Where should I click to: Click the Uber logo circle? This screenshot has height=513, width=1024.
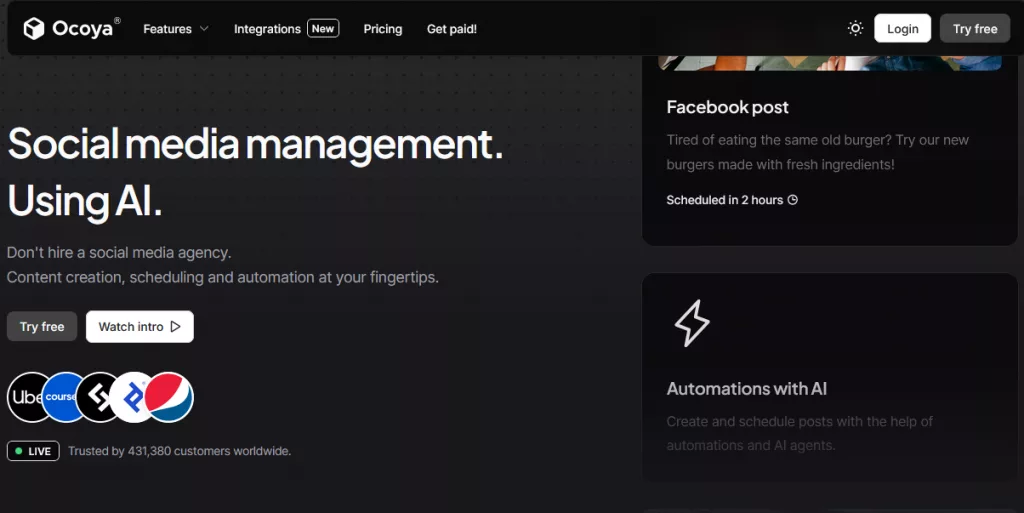click(25, 397)
